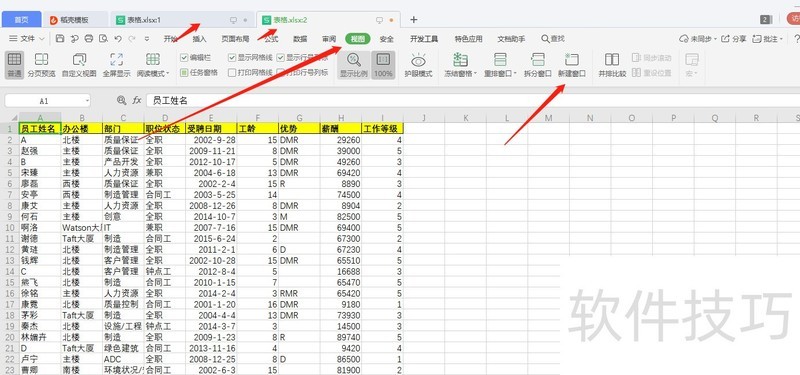Expand the 重排窗口 arrange windows dropdown
Screen dimensions: 800x375
pyautogui.click(x=501, y=65)
